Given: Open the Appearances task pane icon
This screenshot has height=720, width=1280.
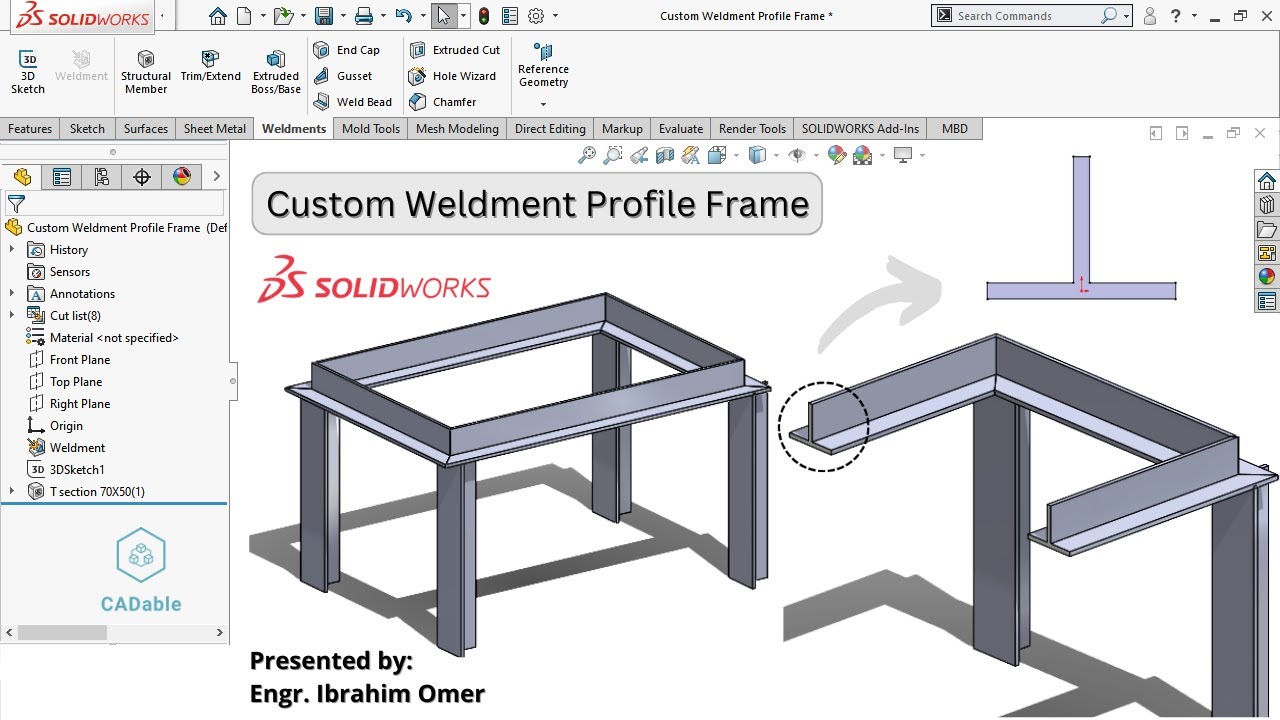Looking at the screenshot, I should point(1267,277).
